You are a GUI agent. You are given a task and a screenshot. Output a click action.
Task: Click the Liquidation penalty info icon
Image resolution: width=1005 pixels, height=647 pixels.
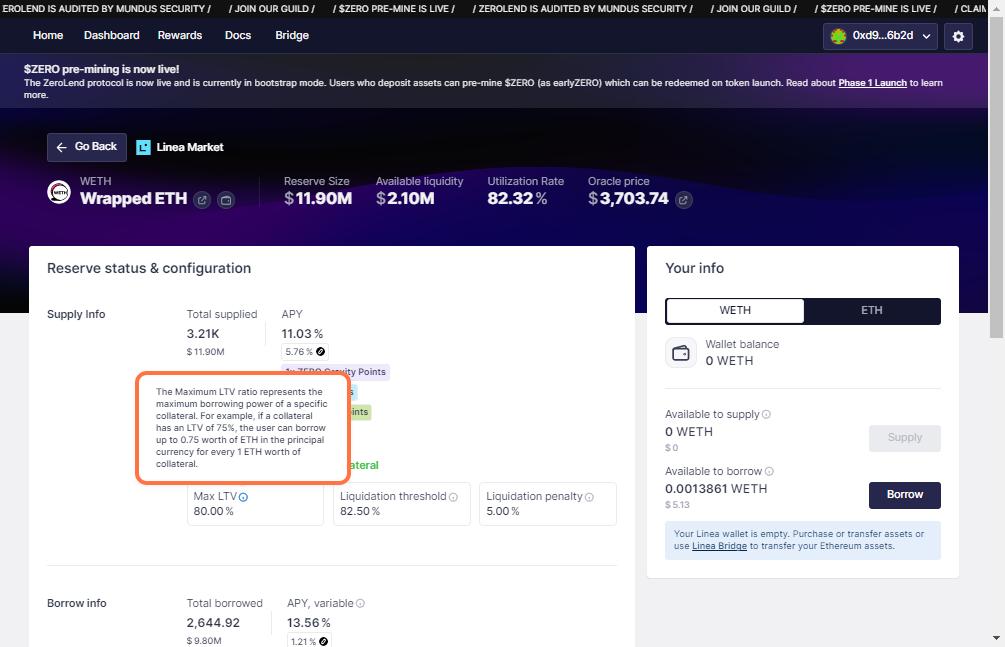click(589, 497)
